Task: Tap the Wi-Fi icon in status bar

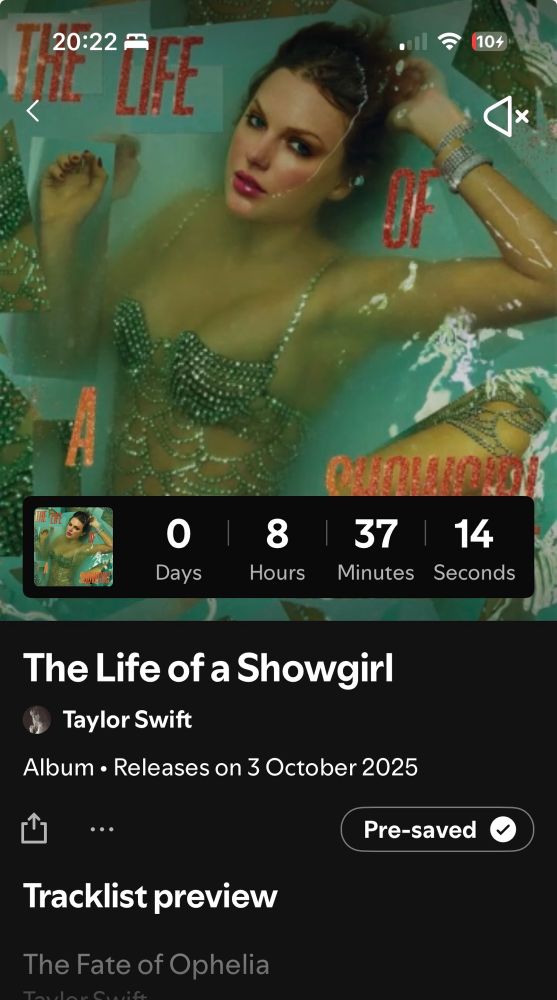Action: click(x=449, y=42)
